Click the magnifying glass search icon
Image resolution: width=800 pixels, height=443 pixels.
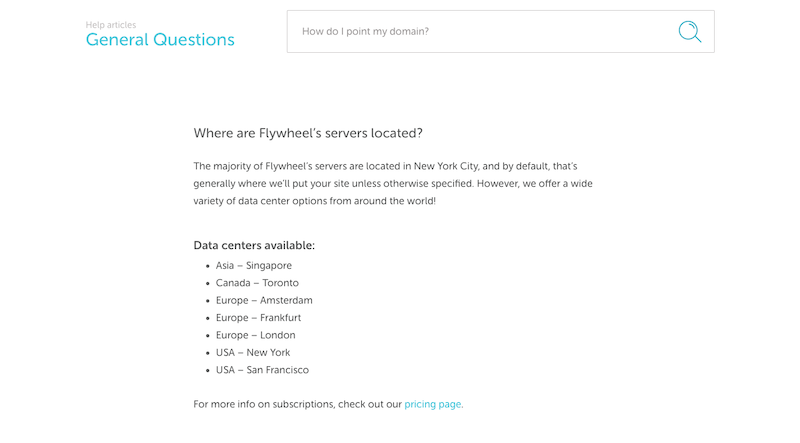(690, 32)
